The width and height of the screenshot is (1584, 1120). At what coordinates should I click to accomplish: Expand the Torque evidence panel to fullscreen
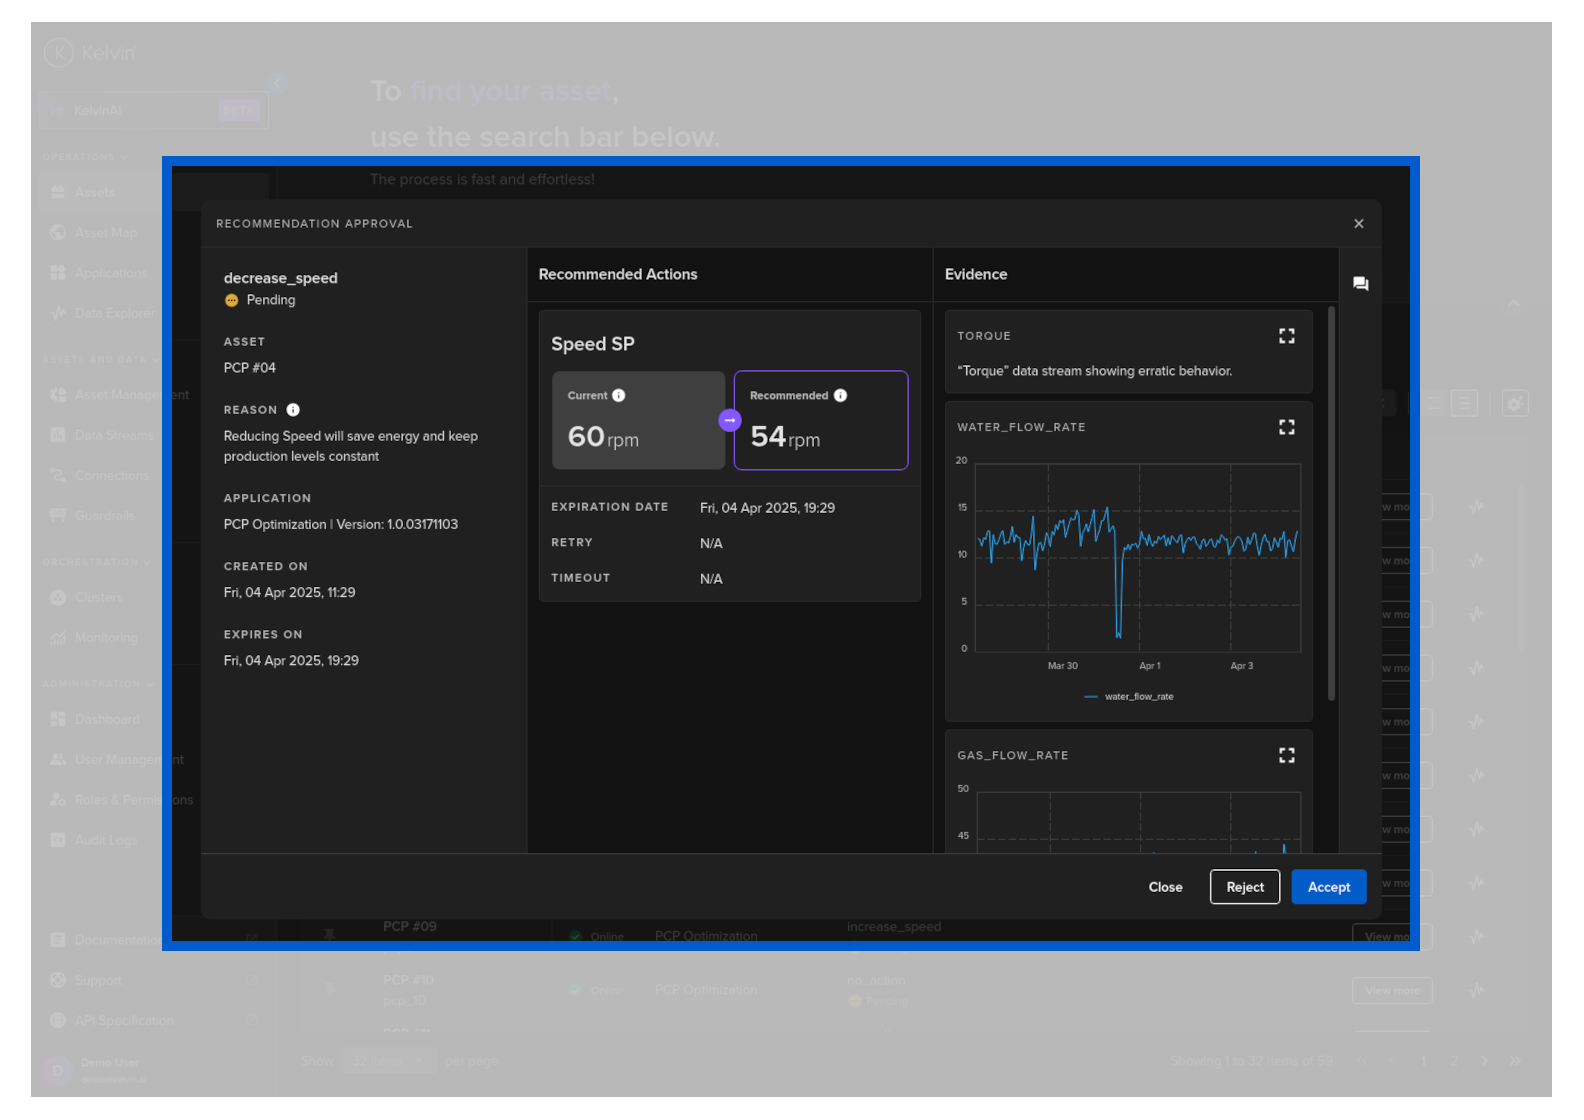[x=1286, y=336]
